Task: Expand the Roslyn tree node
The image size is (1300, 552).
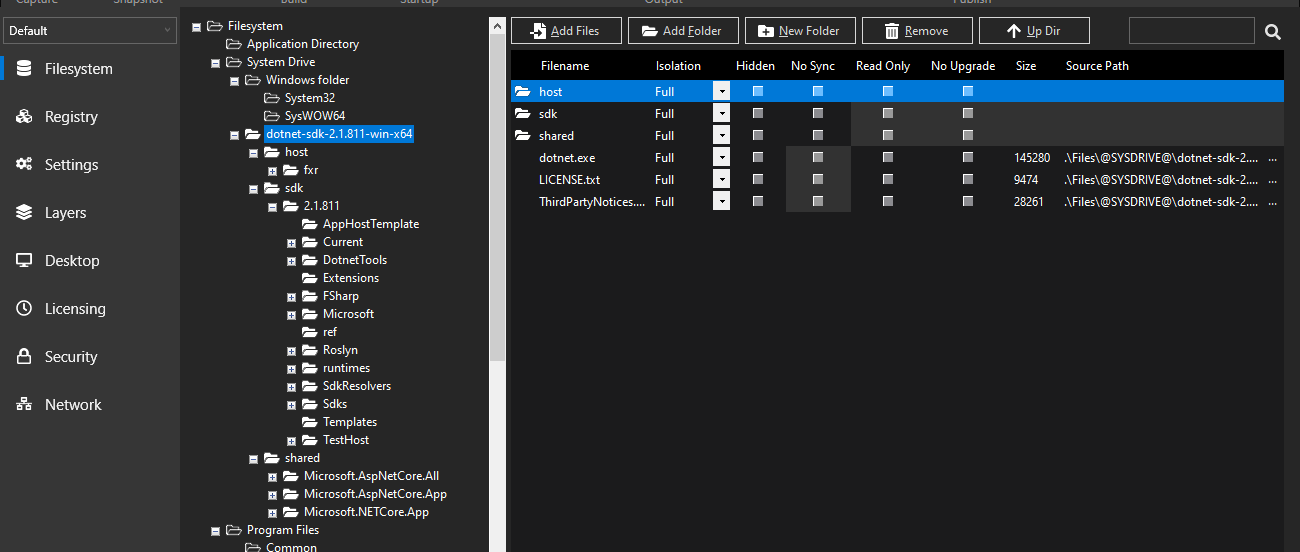Action: (x=291, y=350)
